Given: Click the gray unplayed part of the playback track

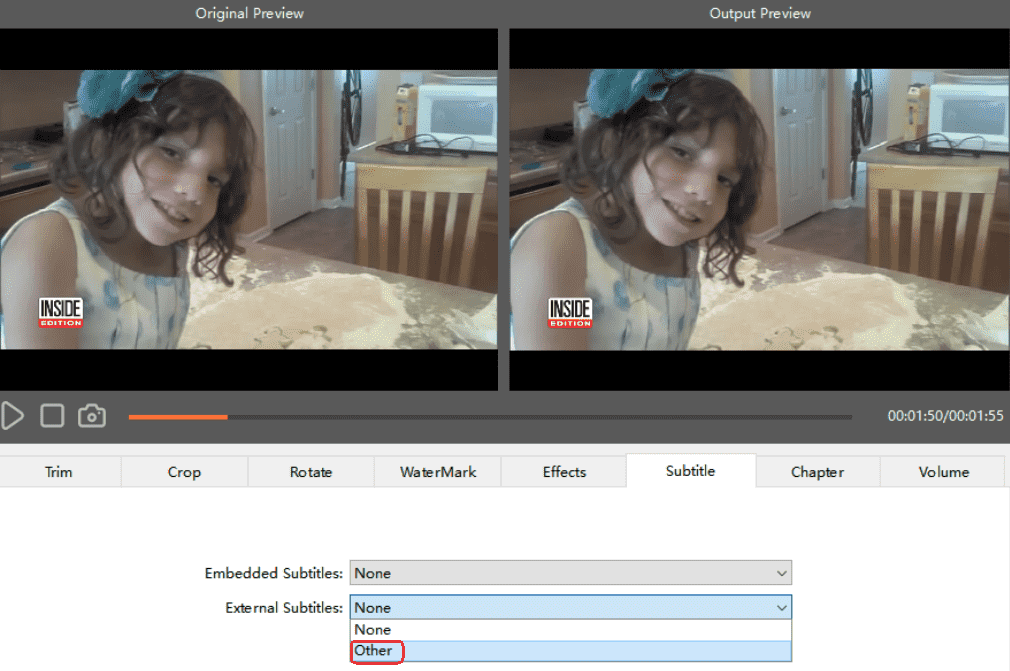Looking at the screenshot, I should pyautogui.click(x=540, y=417).
